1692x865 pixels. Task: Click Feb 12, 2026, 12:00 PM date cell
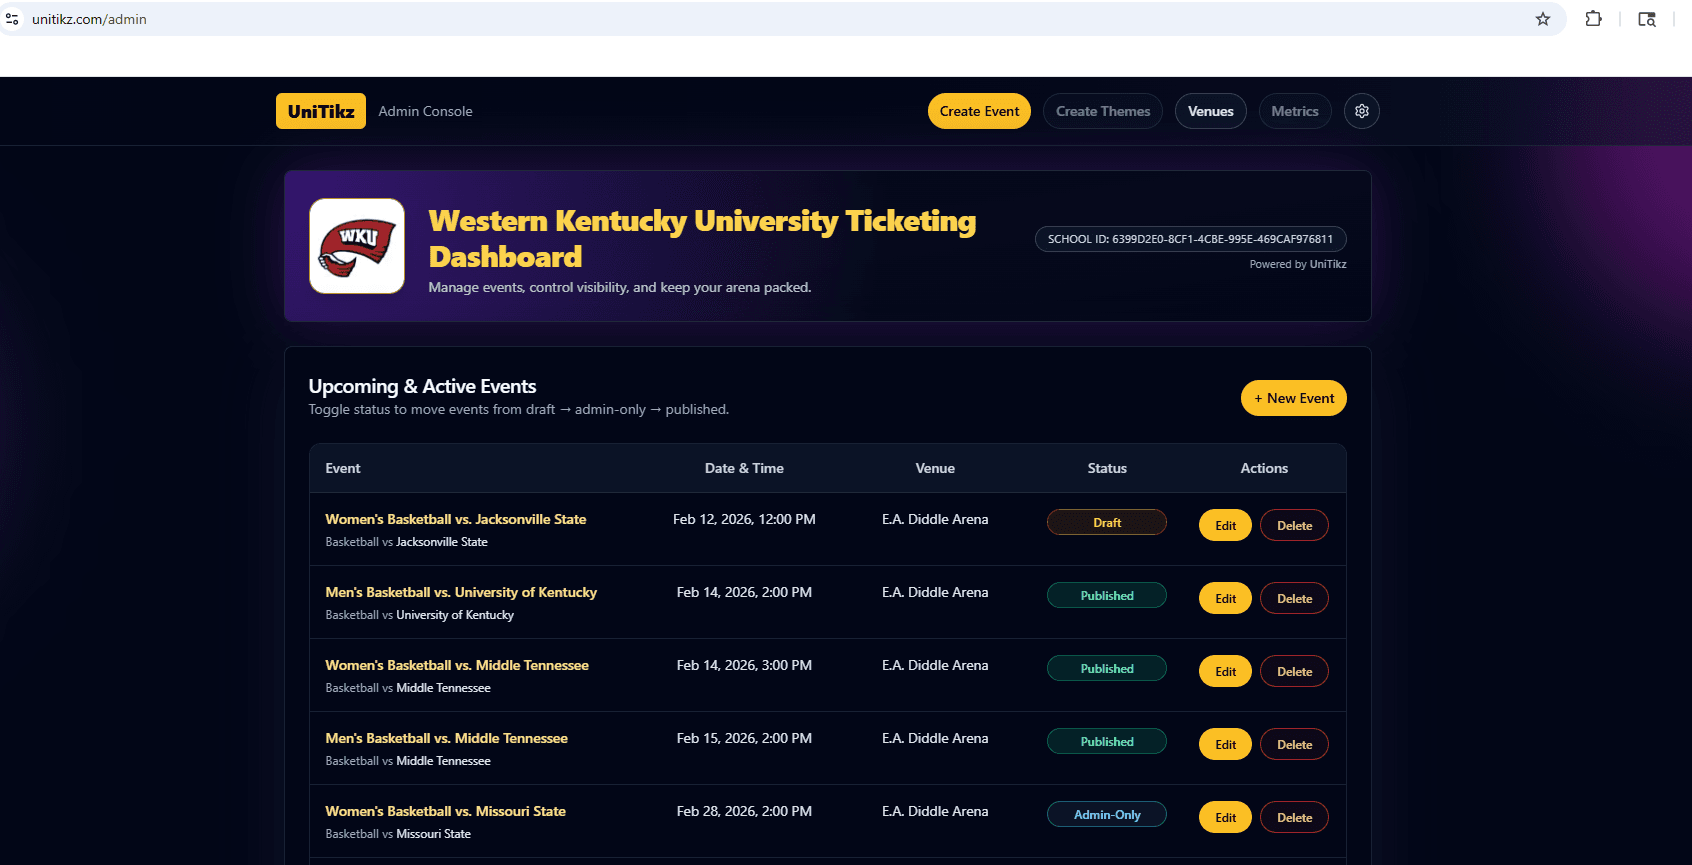pos(744,519)
